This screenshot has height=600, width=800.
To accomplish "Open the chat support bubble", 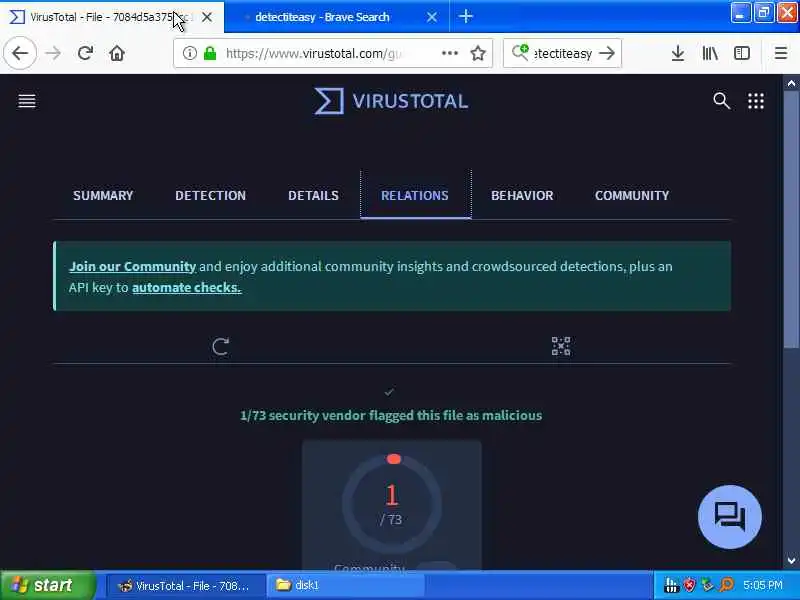I will pyautogui.click(x=730, y=516).
